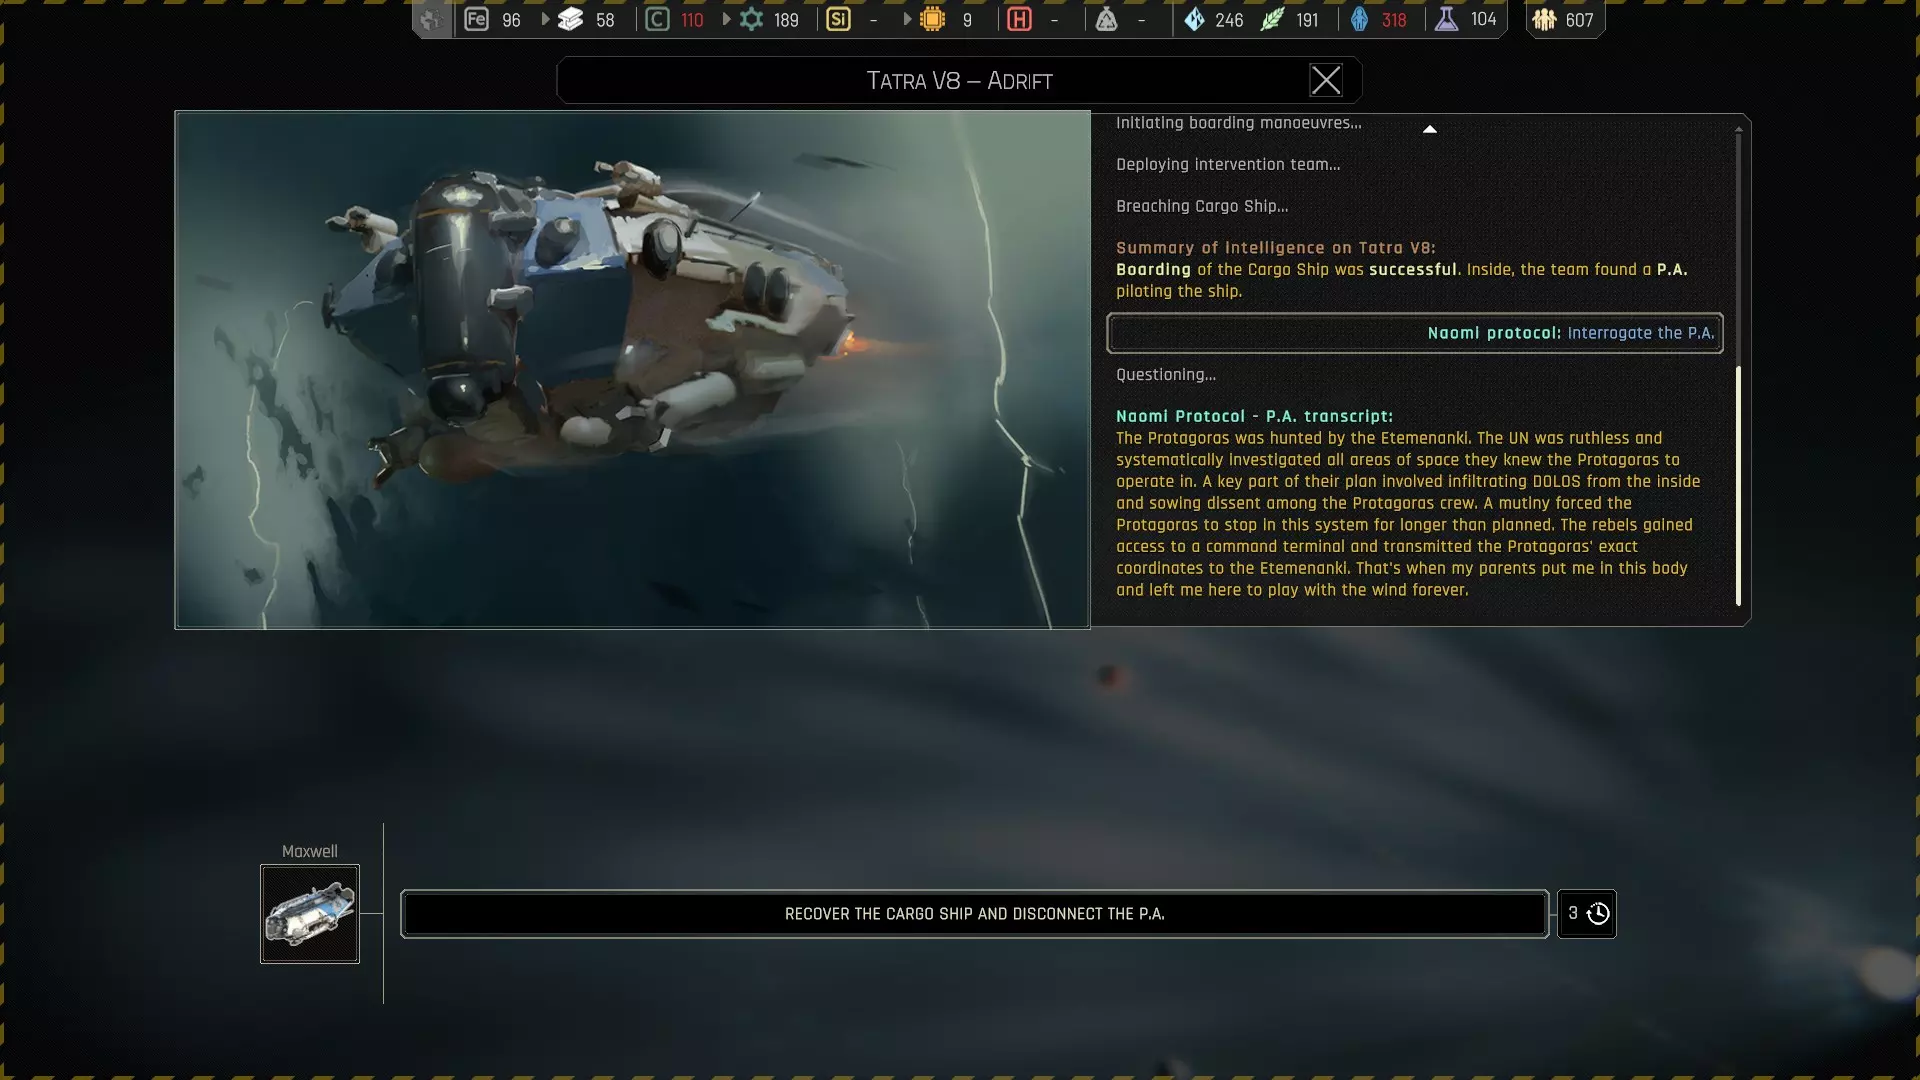Click the 3-cycle duration clock icon
The image size is (1920, 1080).
pos(1597,913)
